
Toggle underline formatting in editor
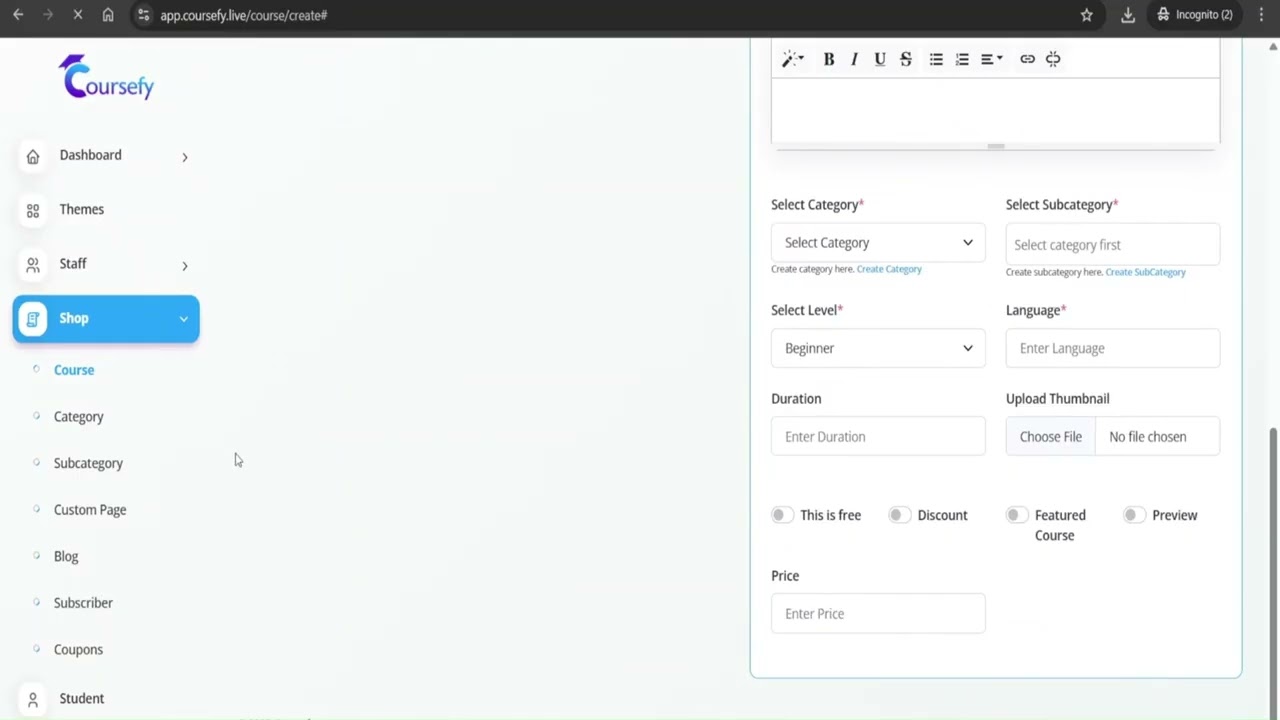(x=880, y=59)
